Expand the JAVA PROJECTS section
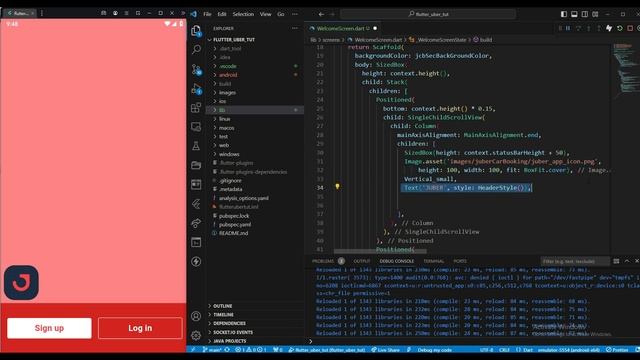 coord(229,341)
